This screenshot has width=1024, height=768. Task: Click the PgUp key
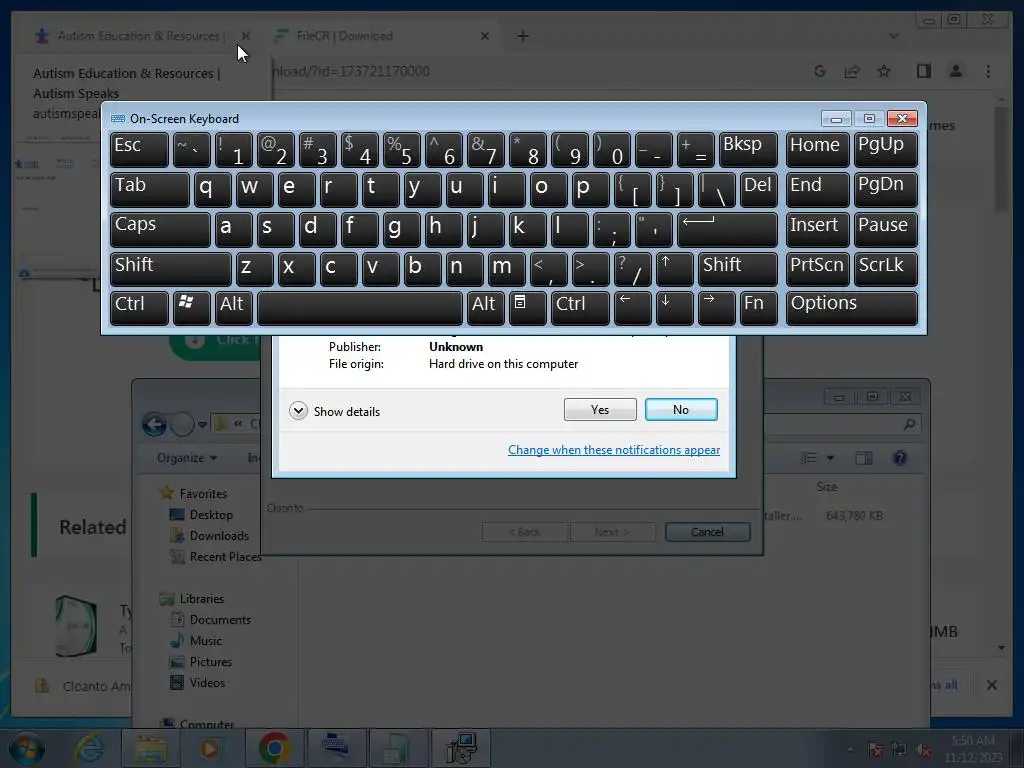point(886,150)
